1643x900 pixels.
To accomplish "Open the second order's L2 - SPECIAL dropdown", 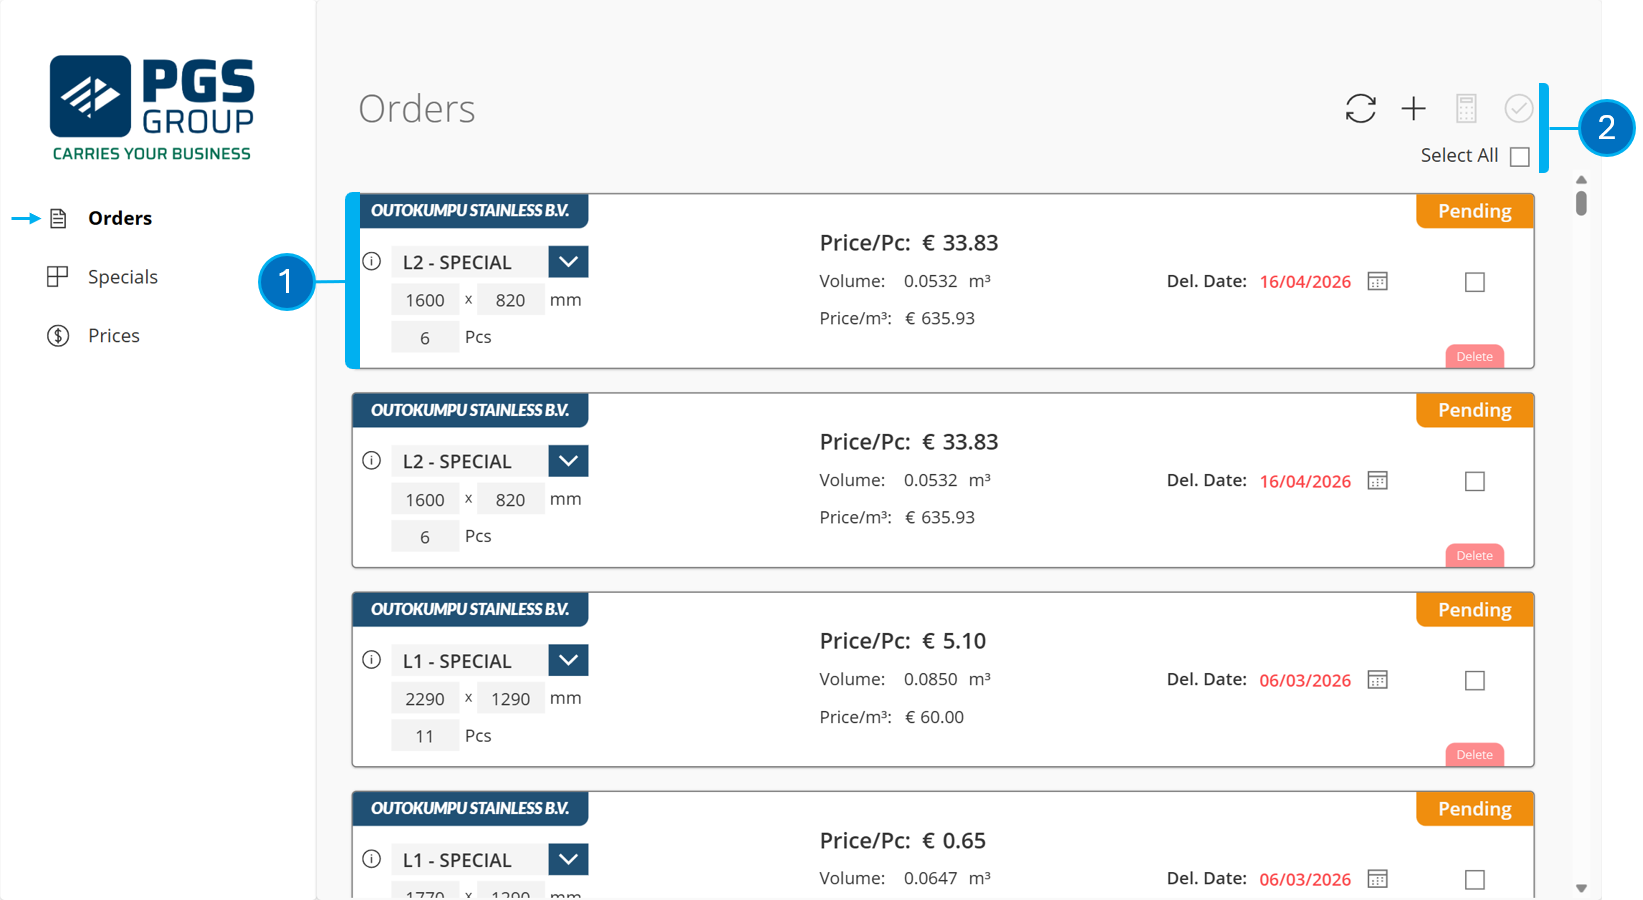I will pyautogui.click(x=568, y=461).
